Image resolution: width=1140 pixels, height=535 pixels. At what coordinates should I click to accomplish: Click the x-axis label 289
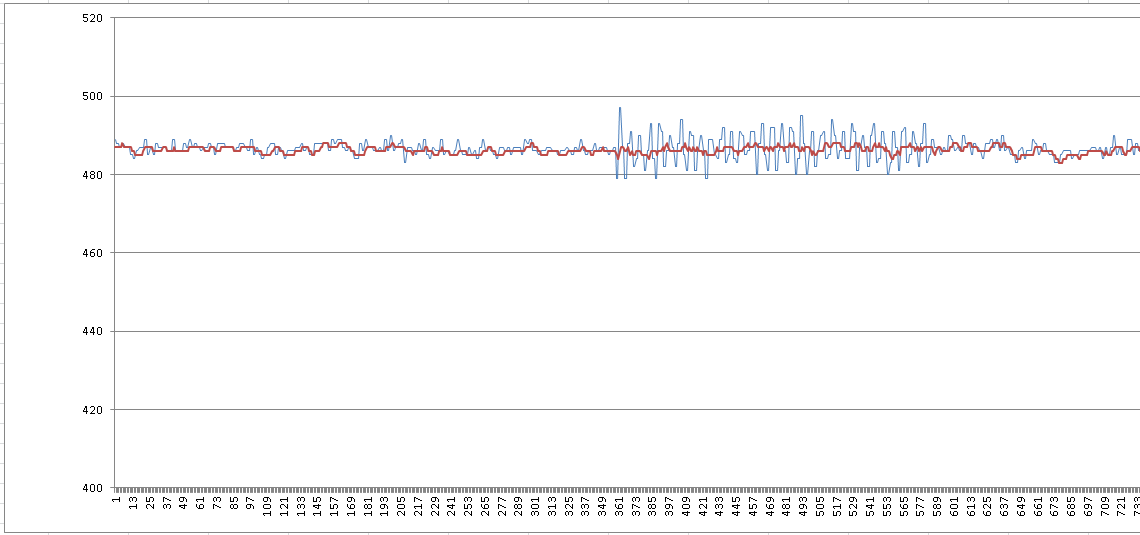click(518, 505)
